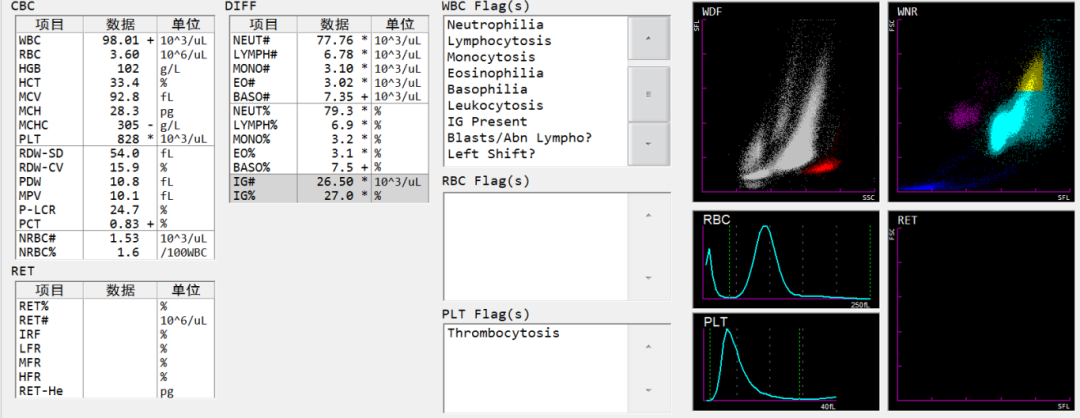Click the HCT value 33.4

[x=127, y=83]
